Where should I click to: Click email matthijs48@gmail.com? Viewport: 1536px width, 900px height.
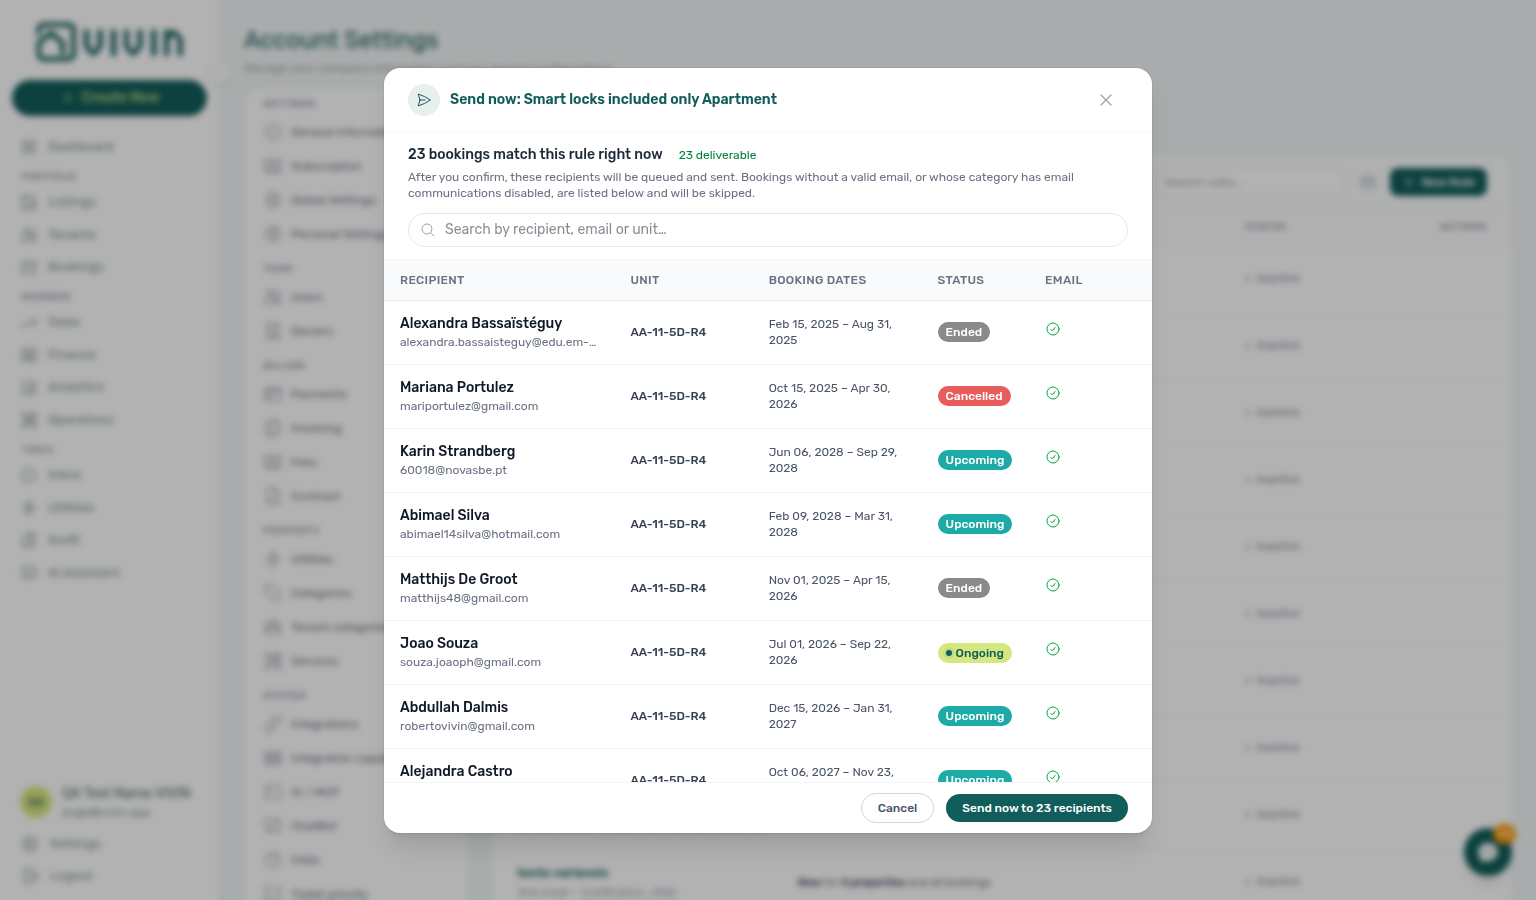point(464,598)
